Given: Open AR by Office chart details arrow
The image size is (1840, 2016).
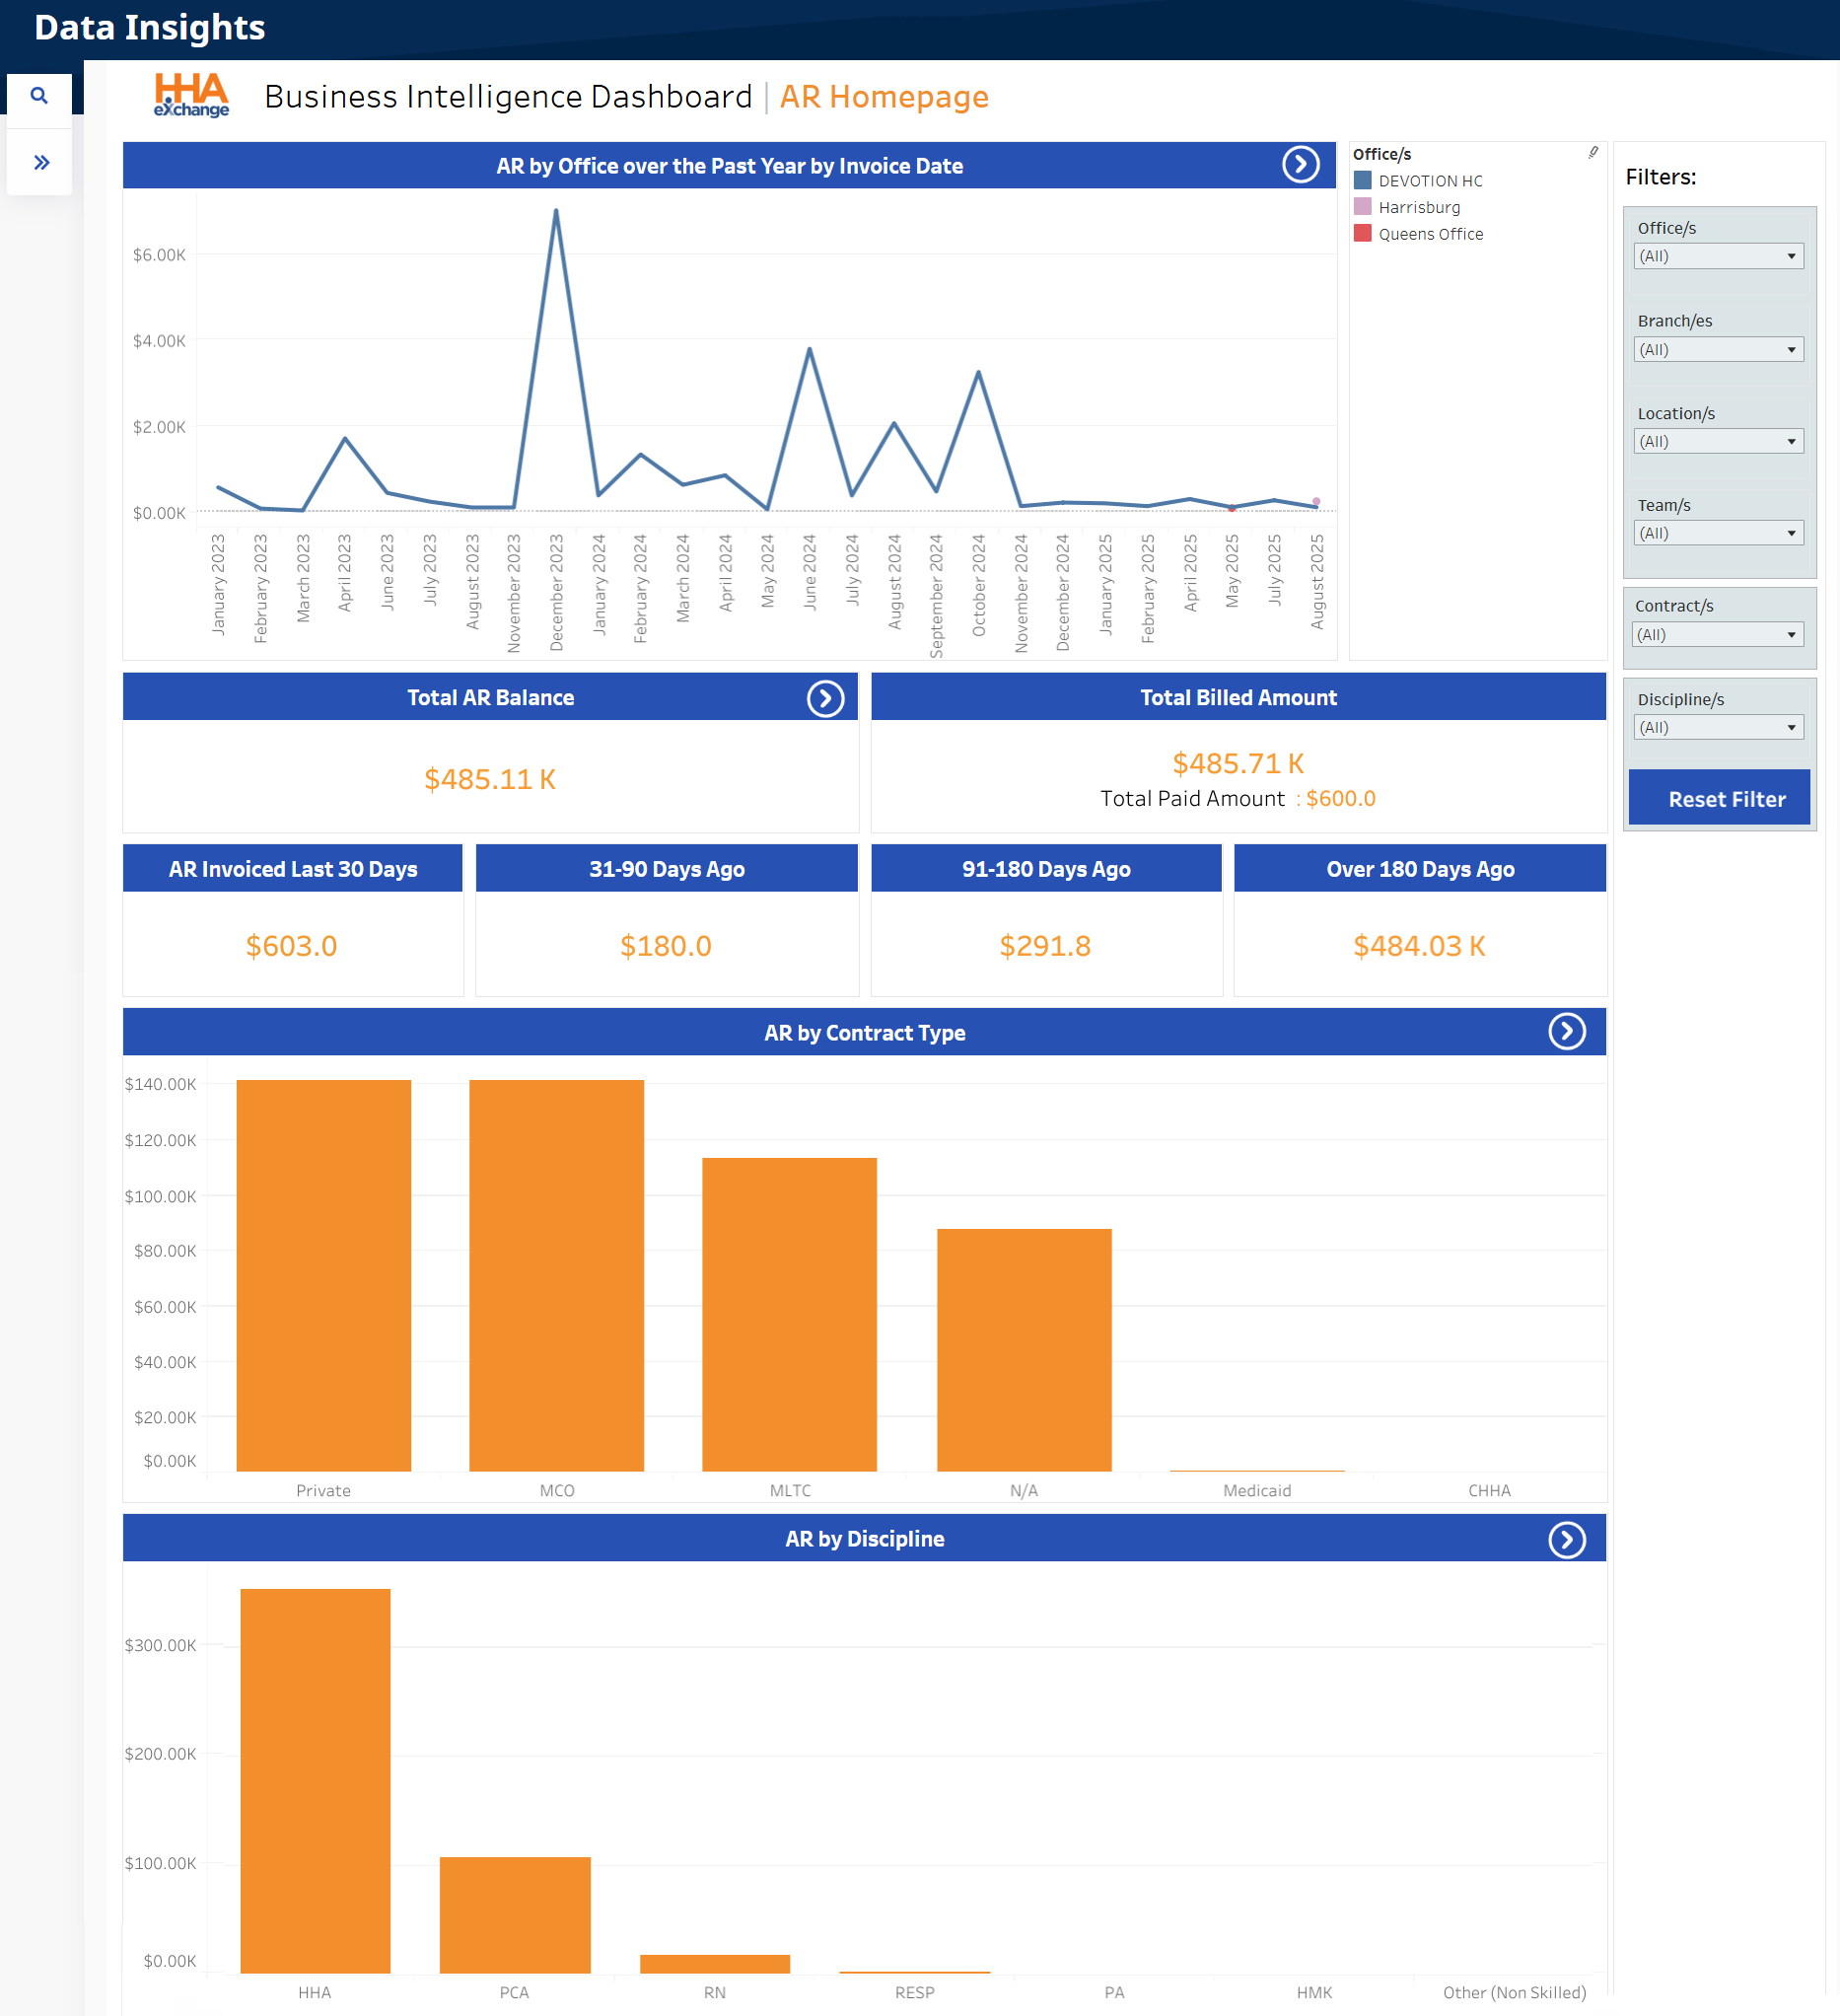Looking at the screenshot, I should coord(1300,164).
